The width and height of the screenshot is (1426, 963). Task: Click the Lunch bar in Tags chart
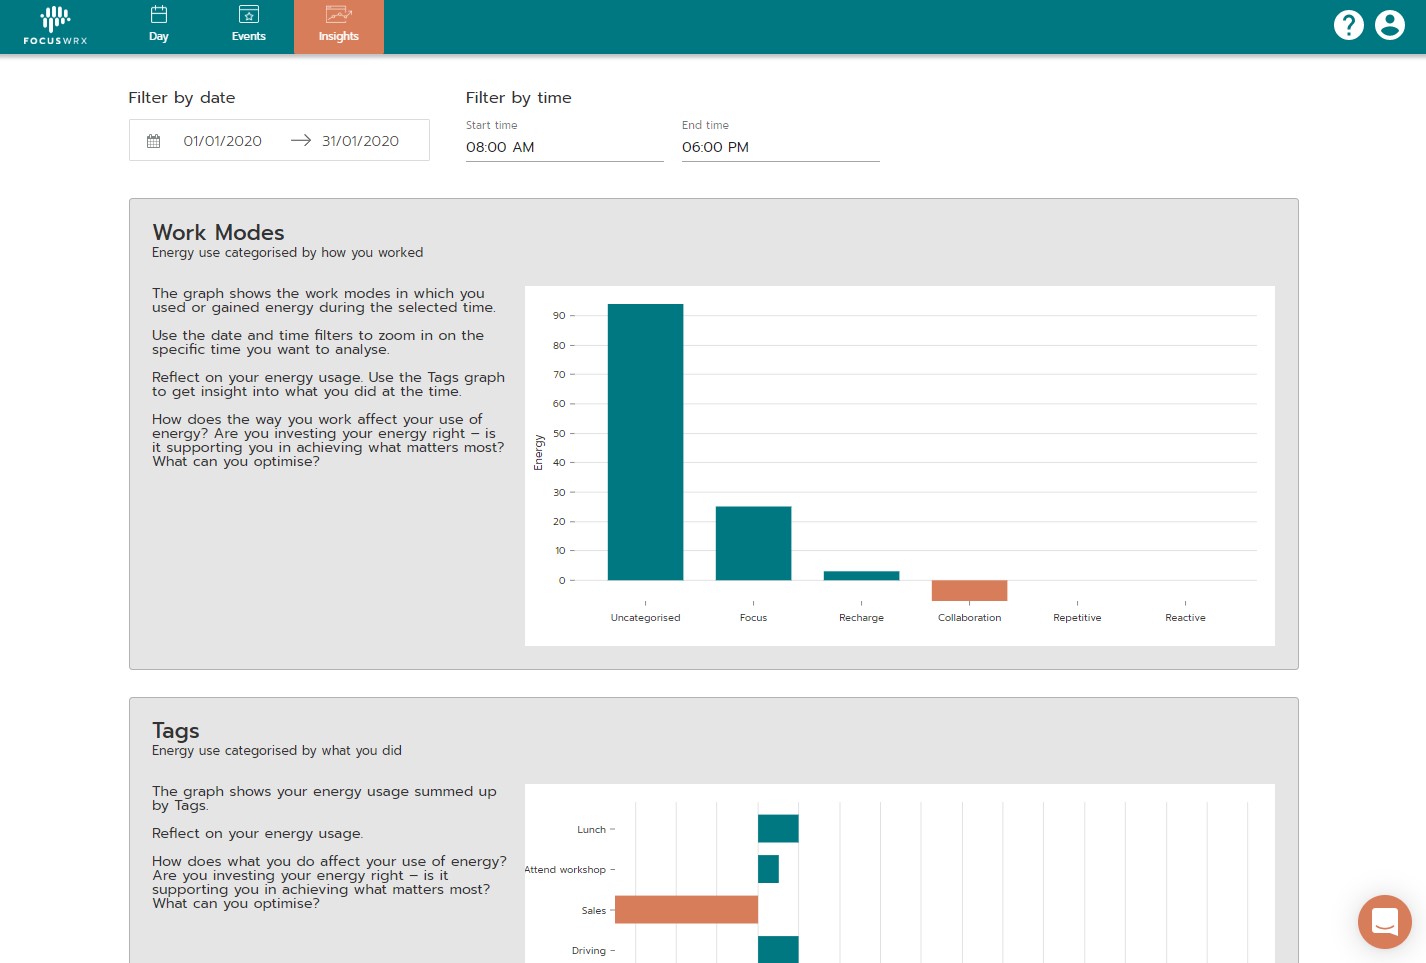[x=778, y=829]
